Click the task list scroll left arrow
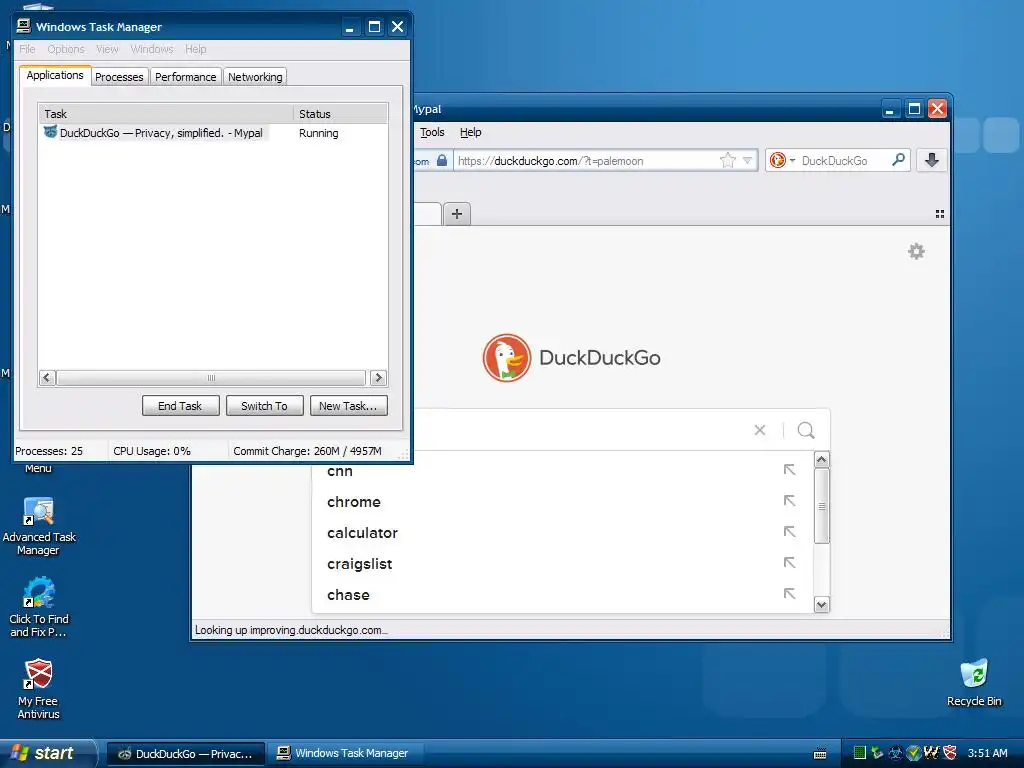The height and width of the screenshot is (768, 1024). pyautogui.click(x=47, y=377)
